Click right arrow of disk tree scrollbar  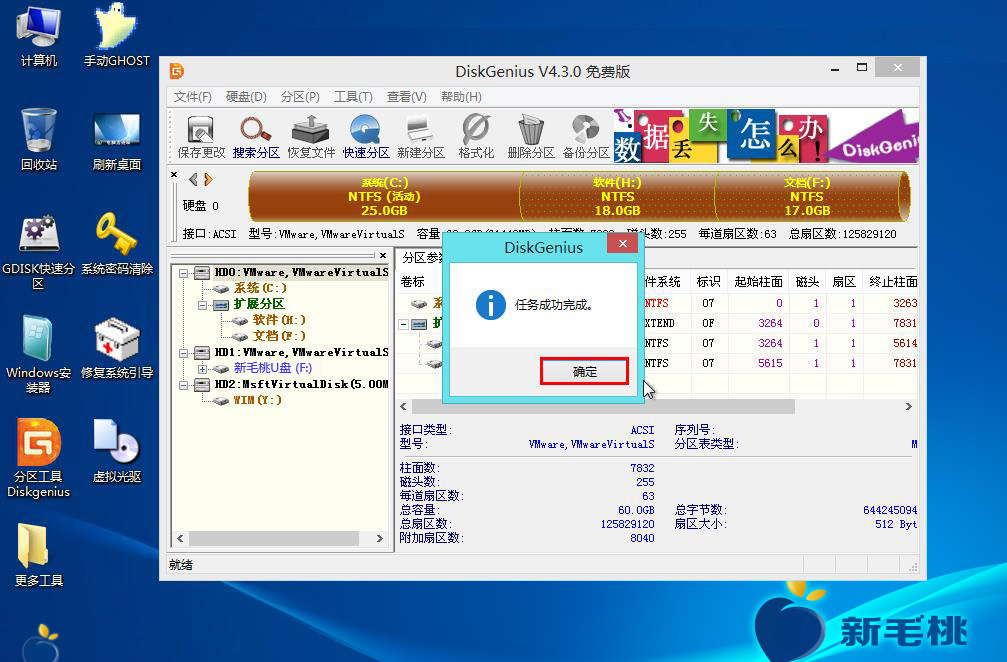click(380, 538)
